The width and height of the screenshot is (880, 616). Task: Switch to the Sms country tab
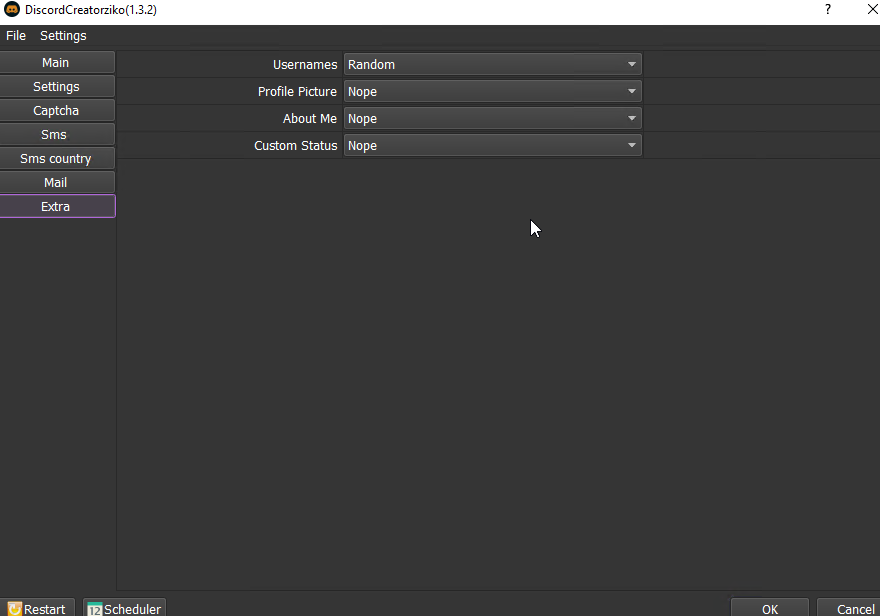(x=57, y=159)
